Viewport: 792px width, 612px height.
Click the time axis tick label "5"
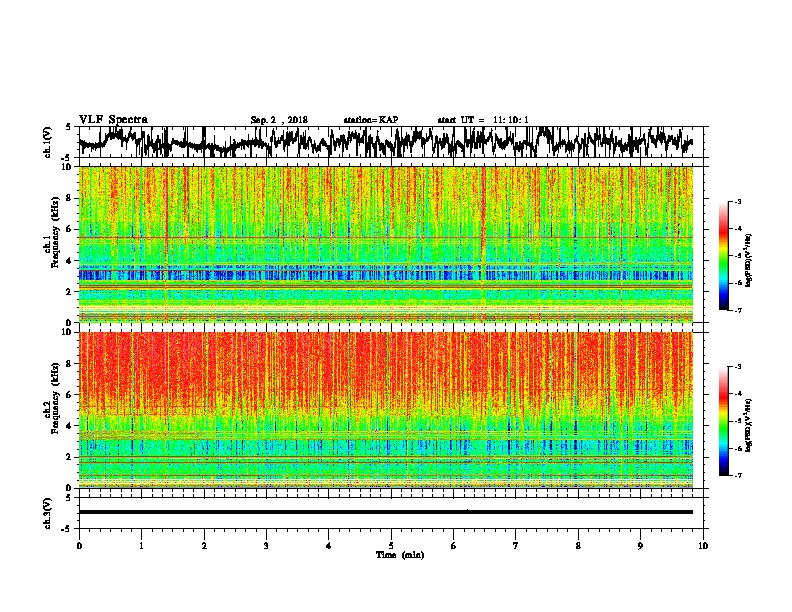391,546
